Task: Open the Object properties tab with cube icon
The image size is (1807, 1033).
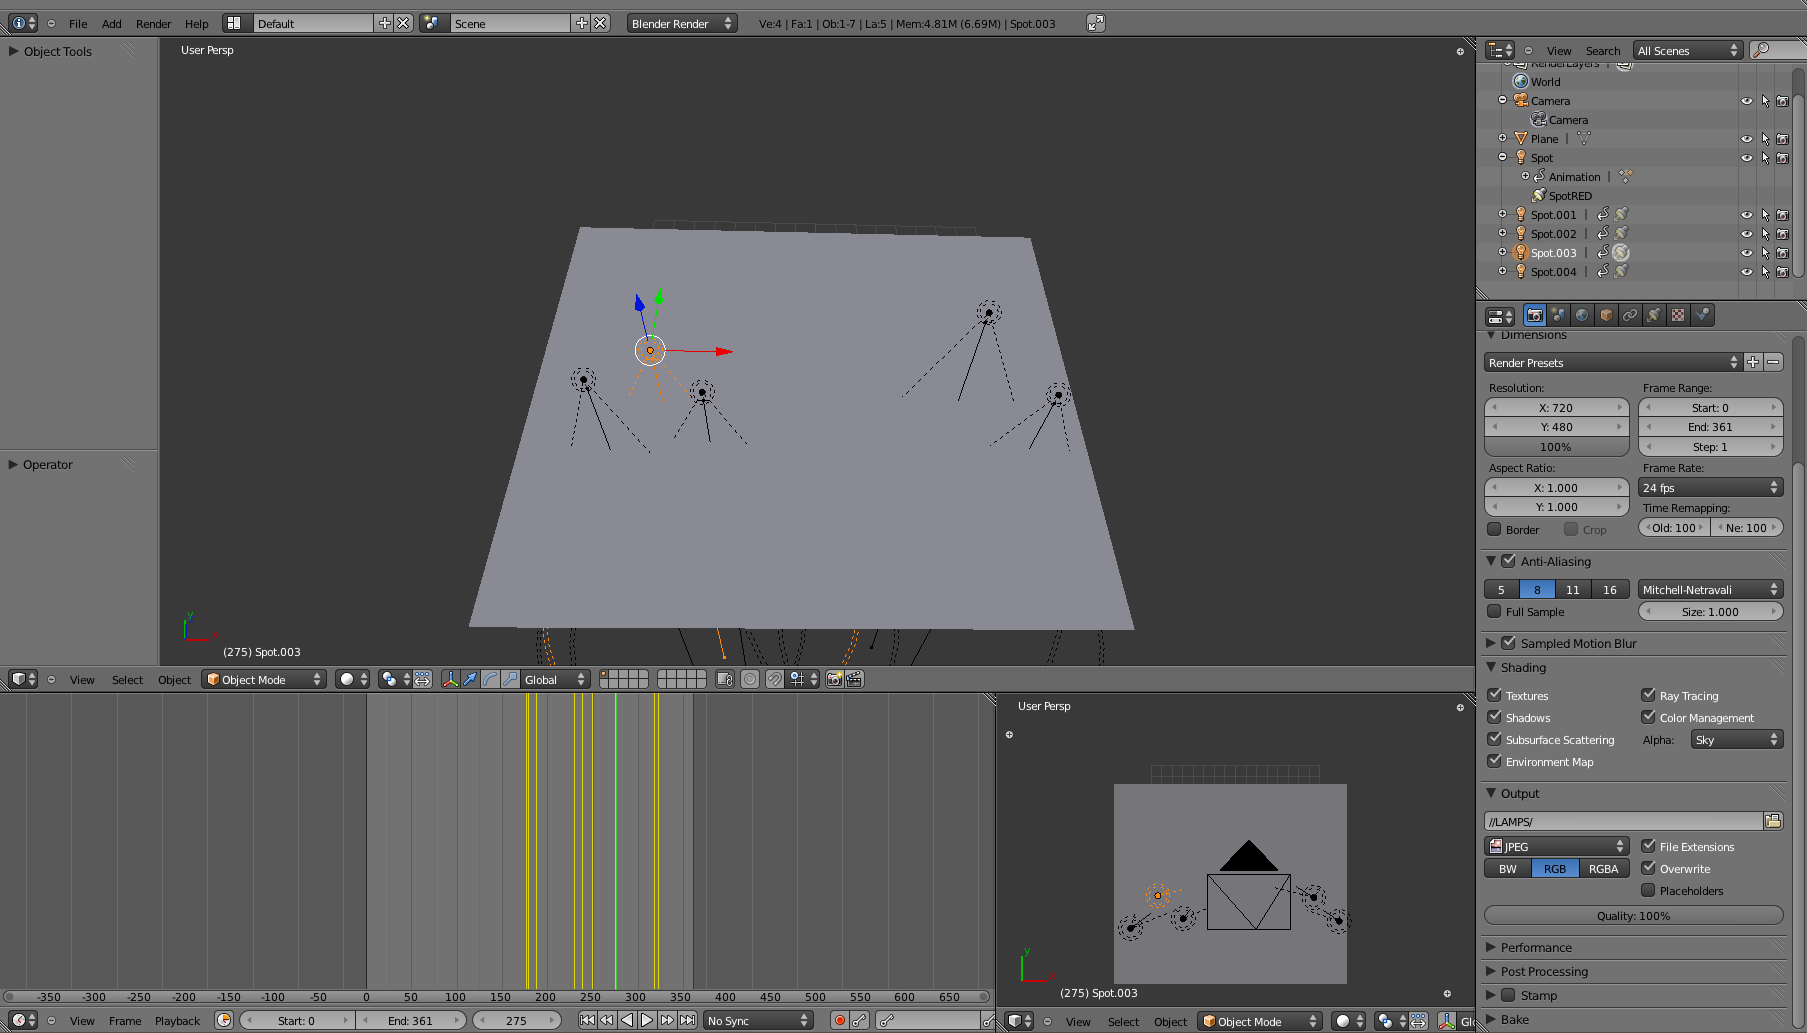Action: click(x=1606, y=316)
